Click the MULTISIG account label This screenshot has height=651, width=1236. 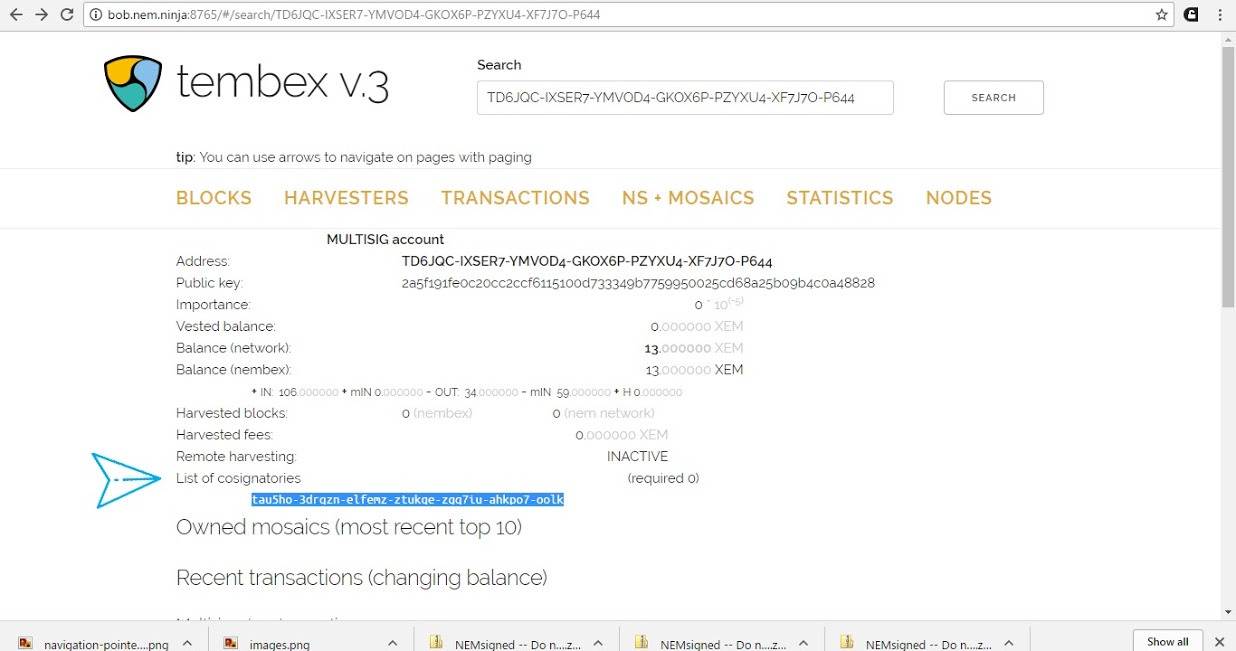click(385, 240)
